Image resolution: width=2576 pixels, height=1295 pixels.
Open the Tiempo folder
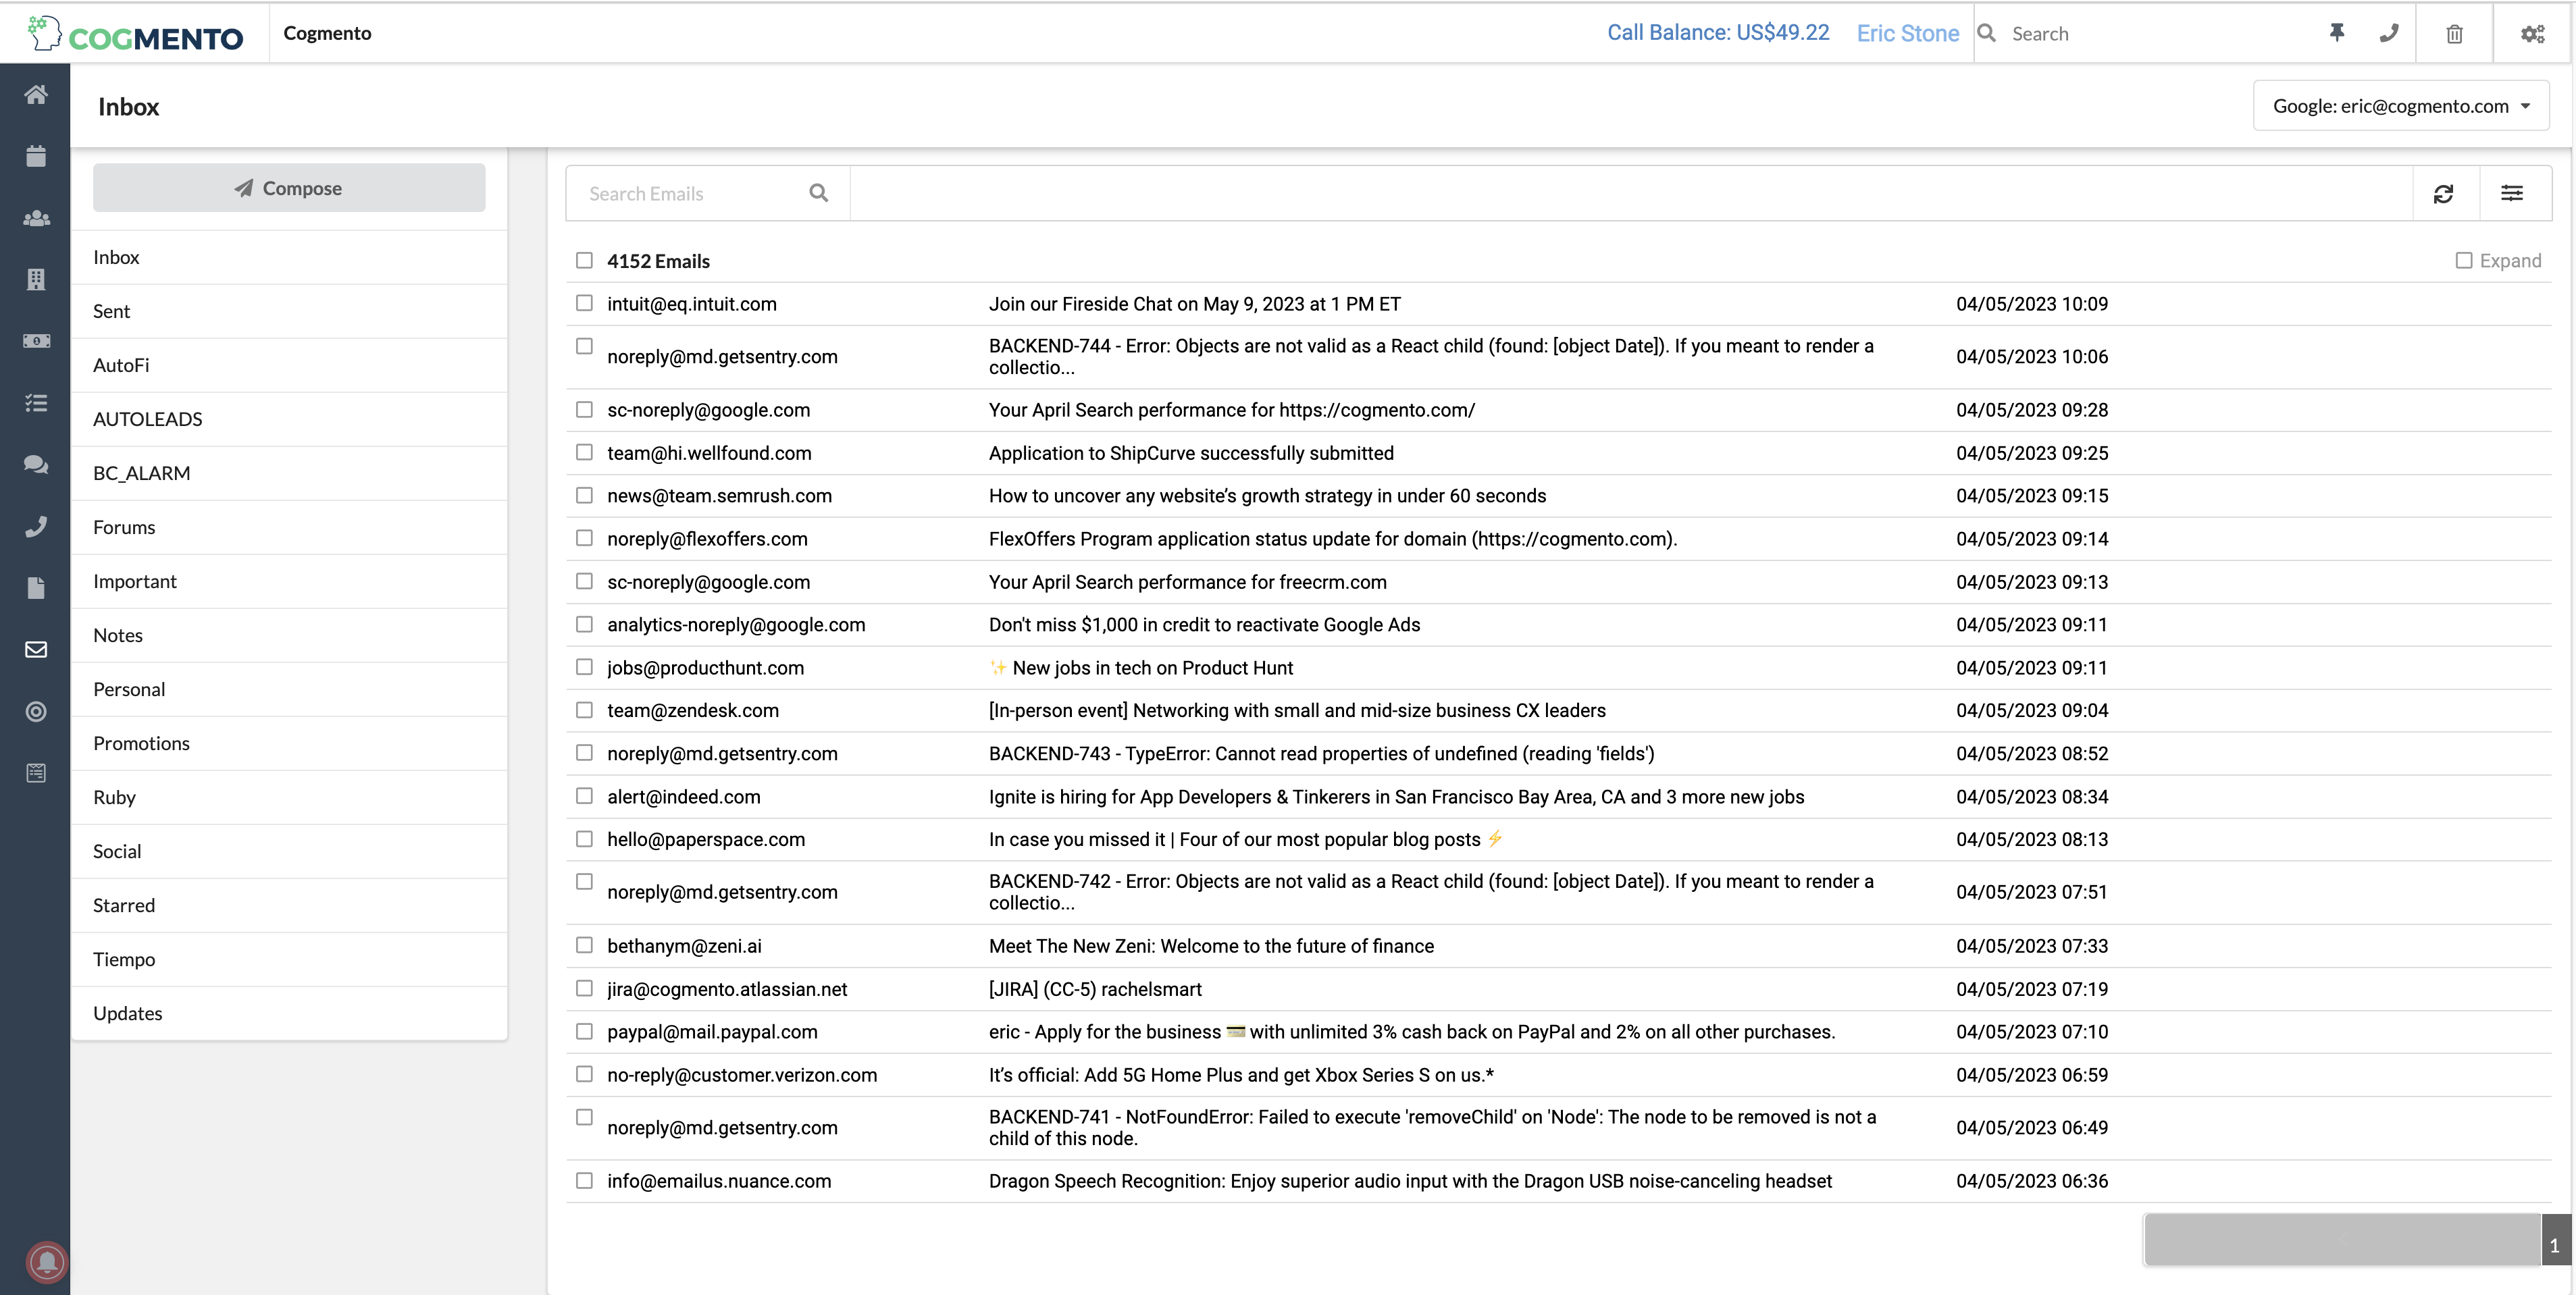point(289,959)
